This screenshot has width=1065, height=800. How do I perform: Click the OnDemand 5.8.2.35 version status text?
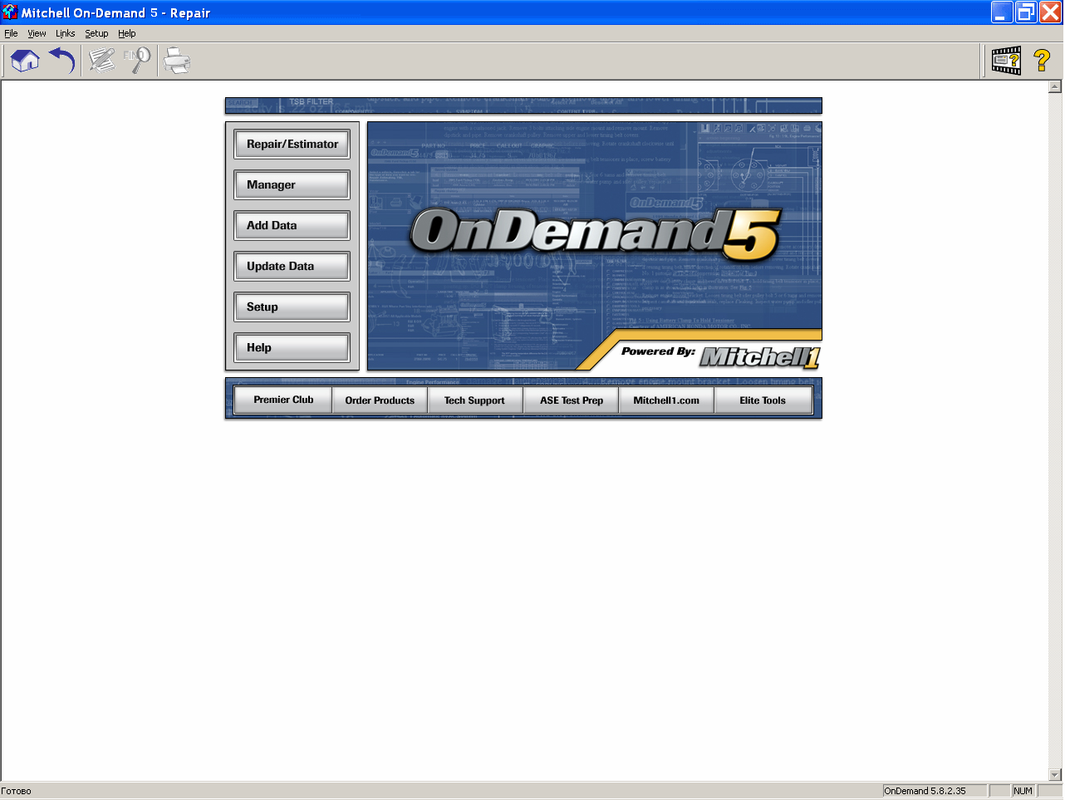tap(924, 790)
